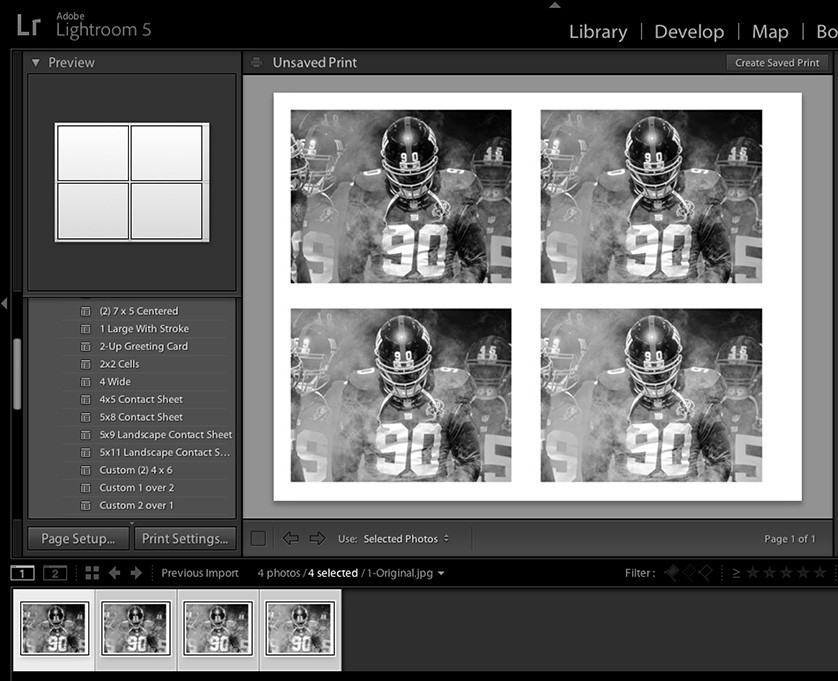Click the main window 1 icon
Image resolution: width=838 pixels, height=681 pixels.
[x=22, y=572]
